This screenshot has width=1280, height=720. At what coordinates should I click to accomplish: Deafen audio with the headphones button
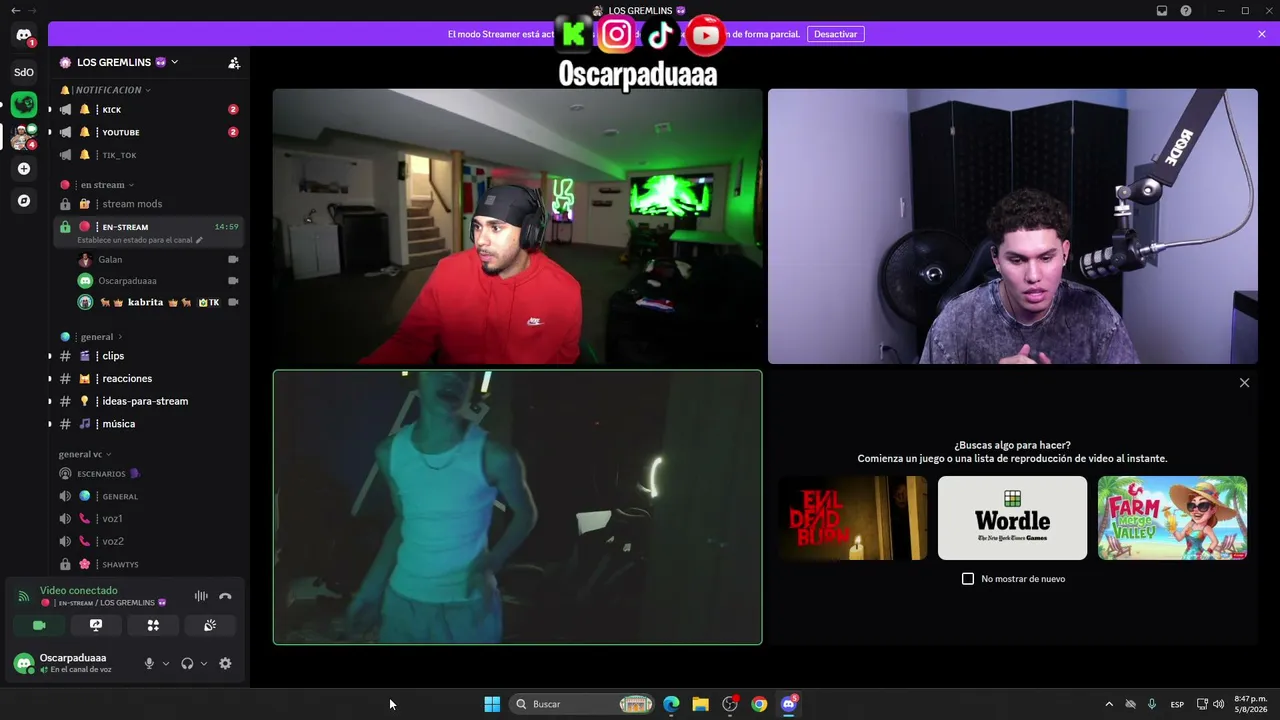(x=187, y=663)
